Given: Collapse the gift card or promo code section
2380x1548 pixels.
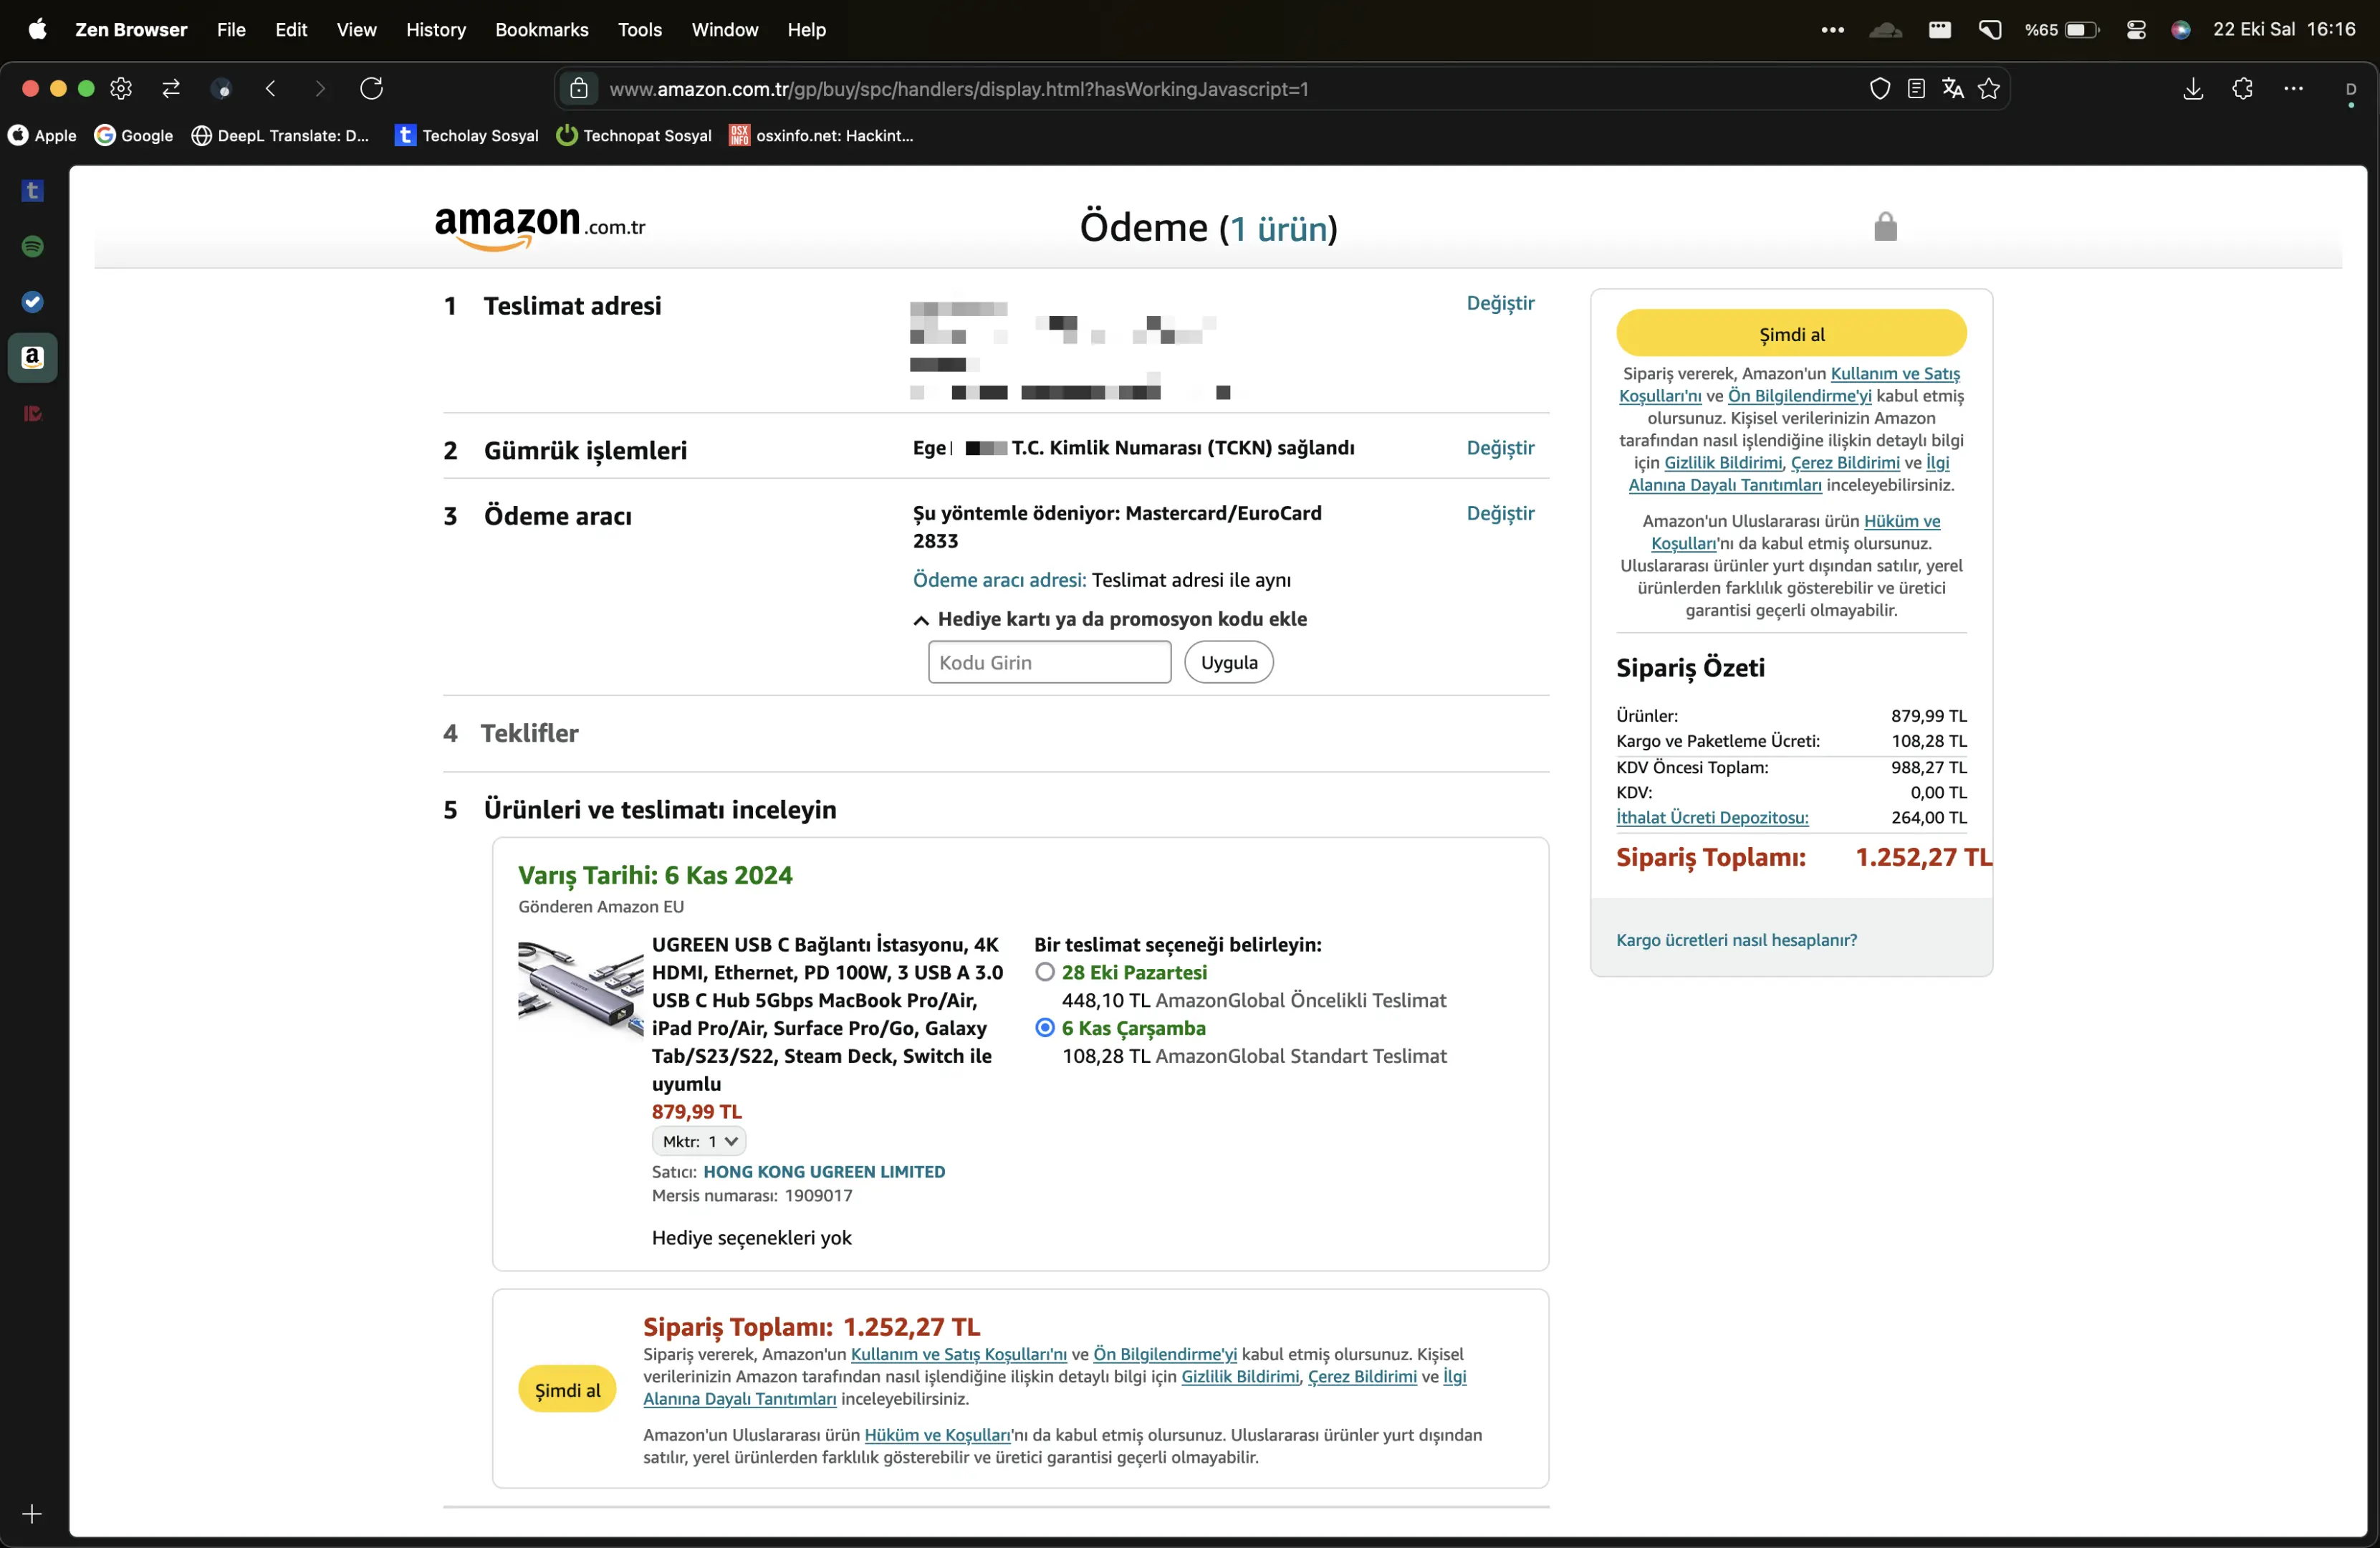Looking at the screenshot, I should [x=1110, y=619].
